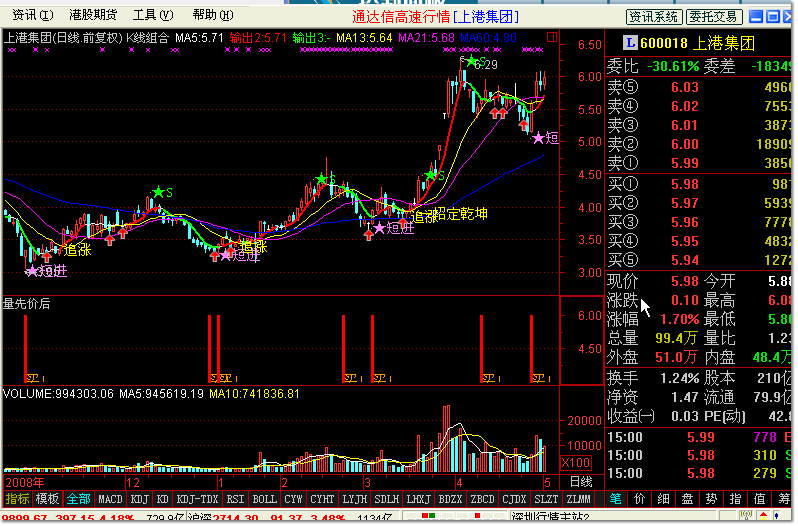Viewport: 798px width, 526px height.
Task: Click the MA60:4.80 legend label
Action: (489, 38)
